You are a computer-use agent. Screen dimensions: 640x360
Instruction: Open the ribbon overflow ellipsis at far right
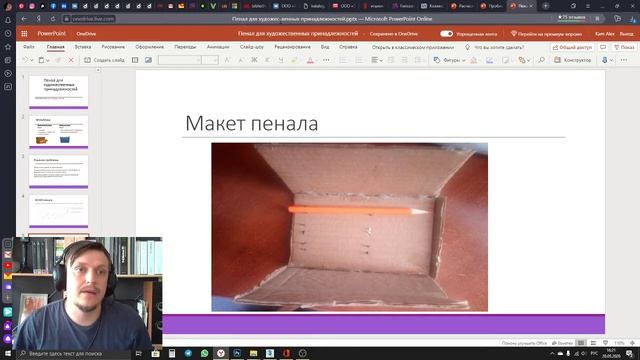pos(624,60)
